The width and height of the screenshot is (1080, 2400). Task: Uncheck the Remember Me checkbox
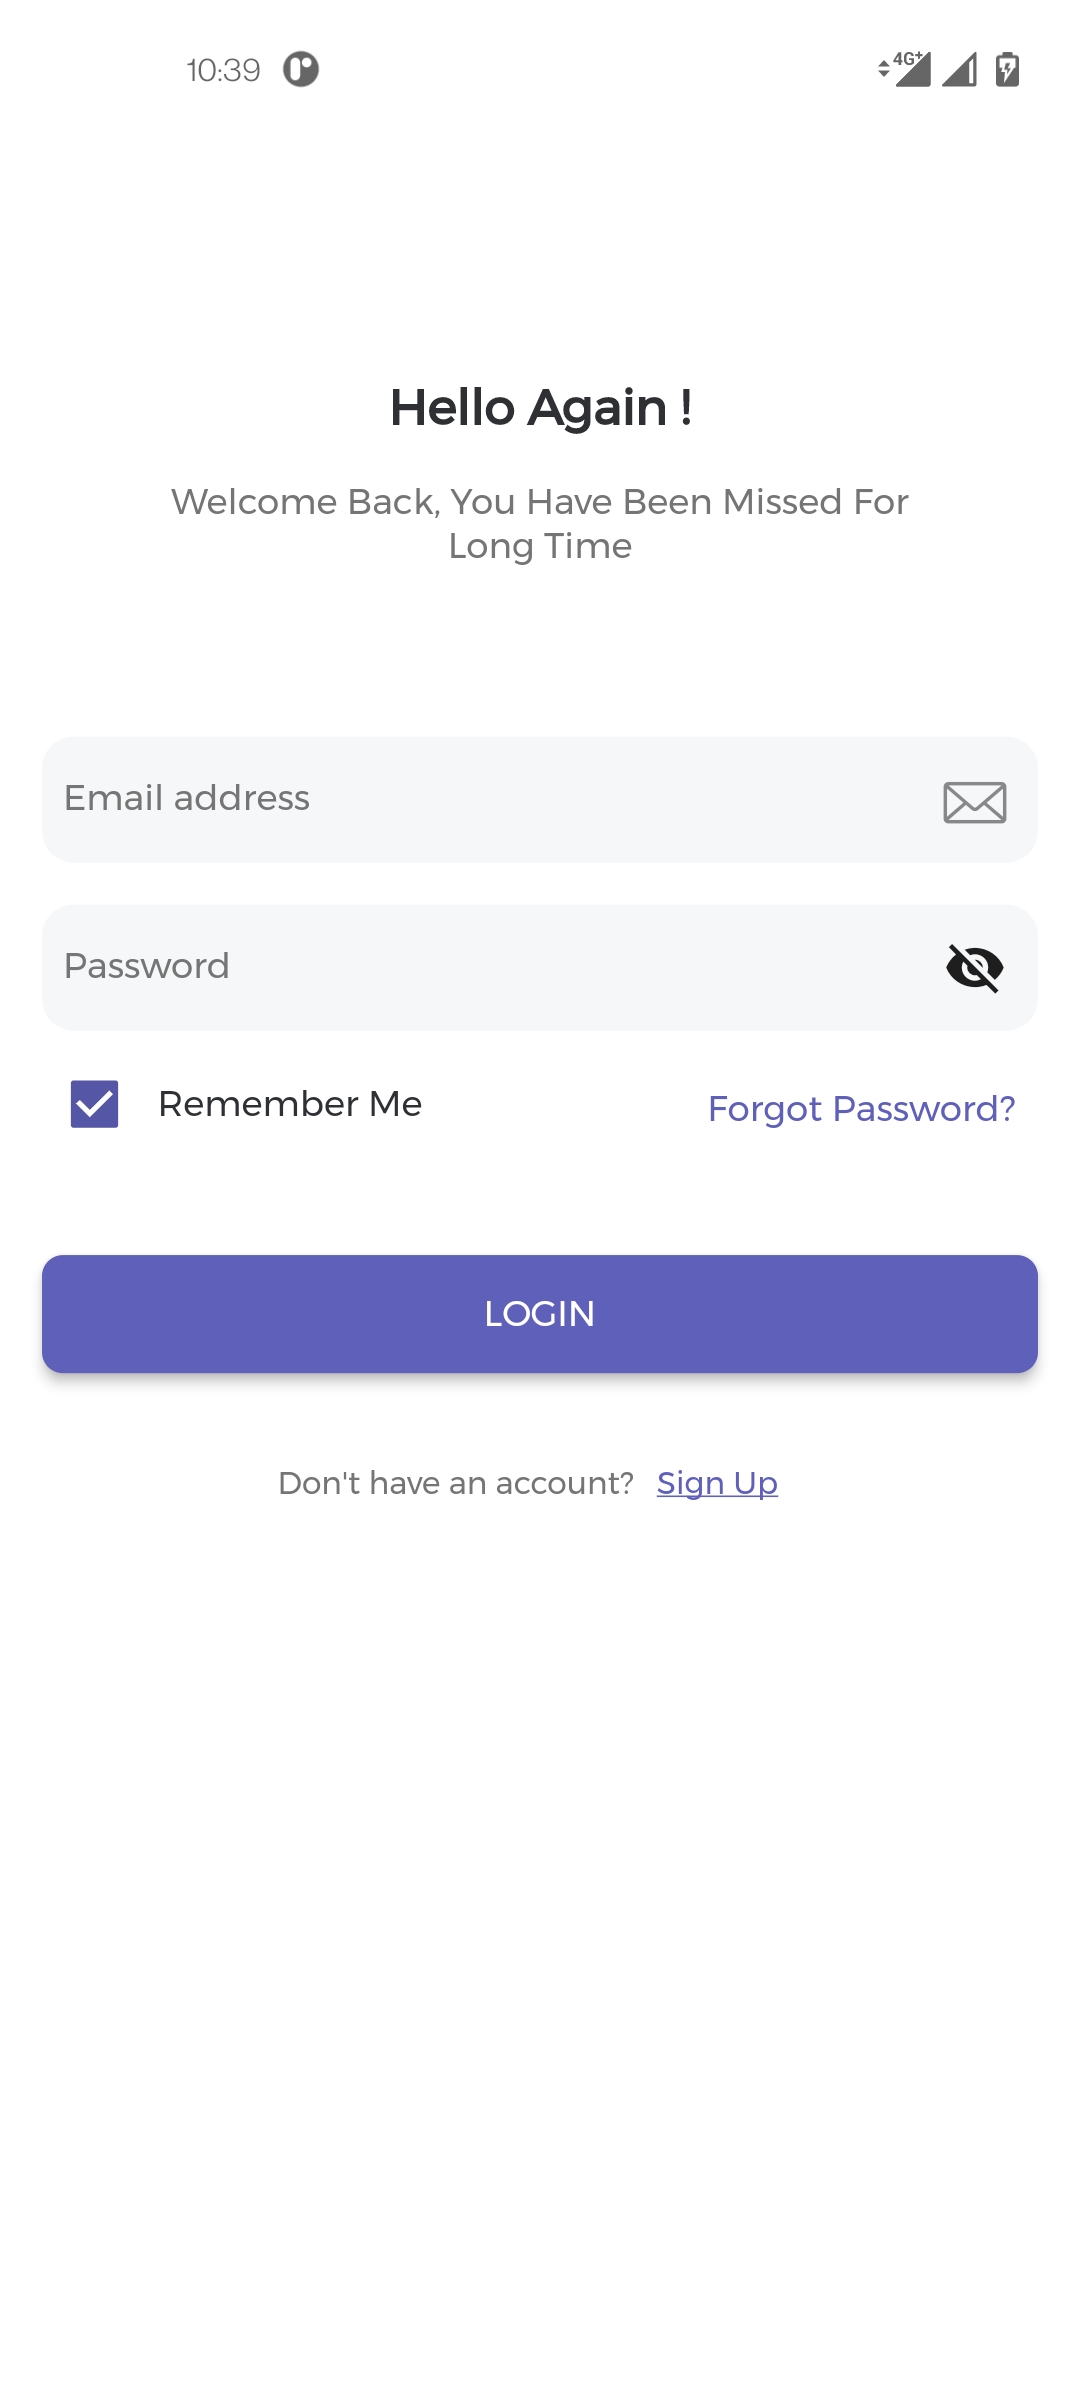(95, 1104)
